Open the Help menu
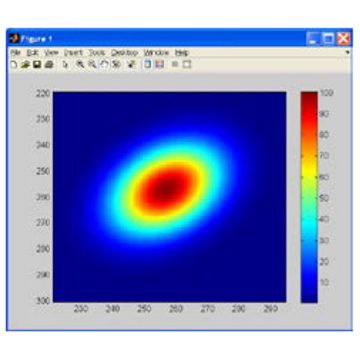The image size is (360, 360). click(182, 53)
